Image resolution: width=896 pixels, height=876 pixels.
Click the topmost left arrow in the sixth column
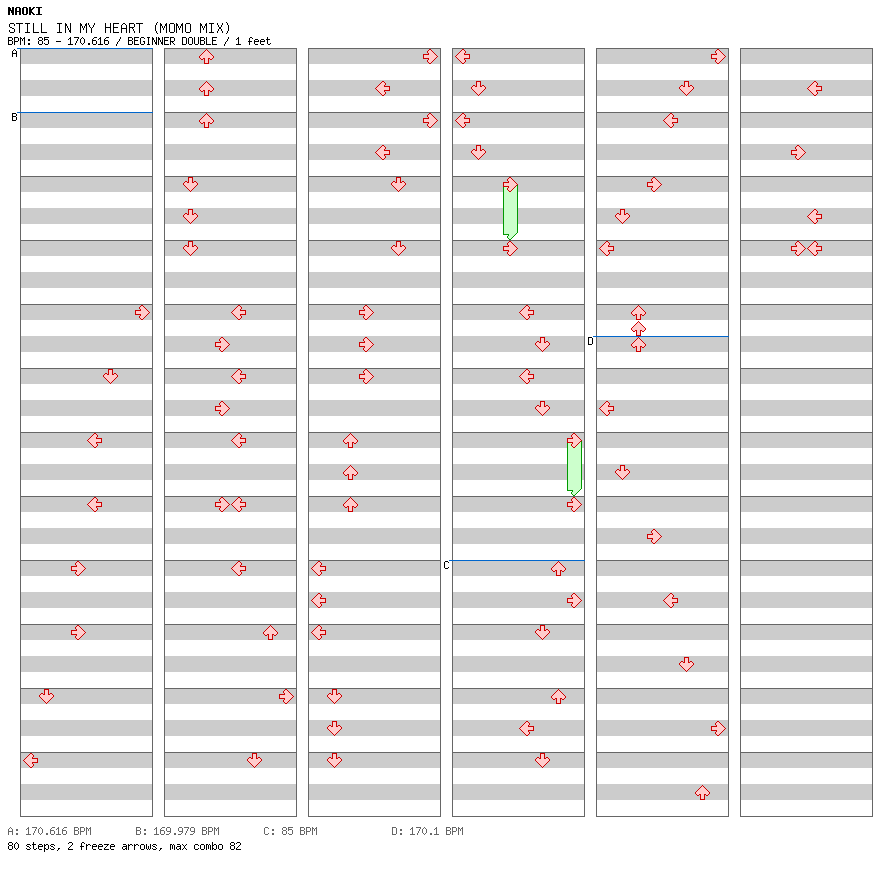point(814,88)
